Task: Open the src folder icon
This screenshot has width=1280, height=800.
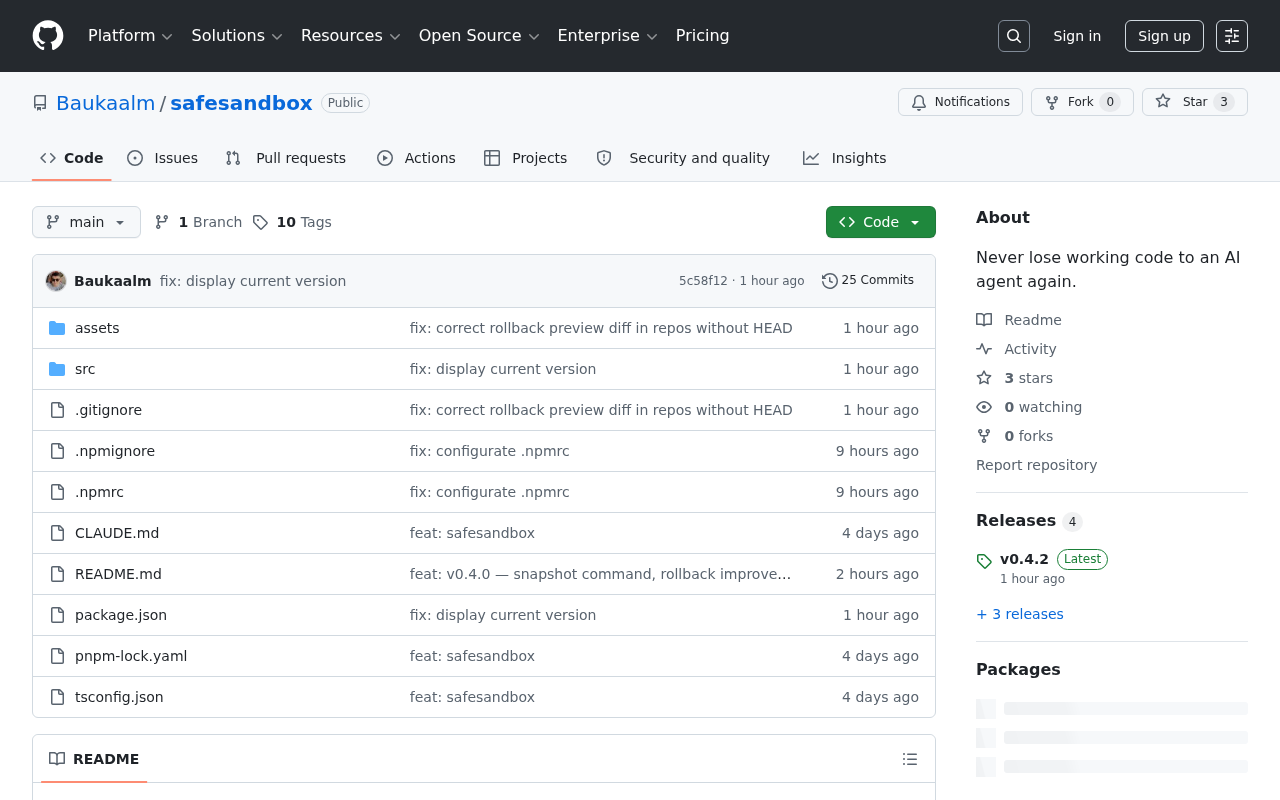Action: [x=57, y=369]
